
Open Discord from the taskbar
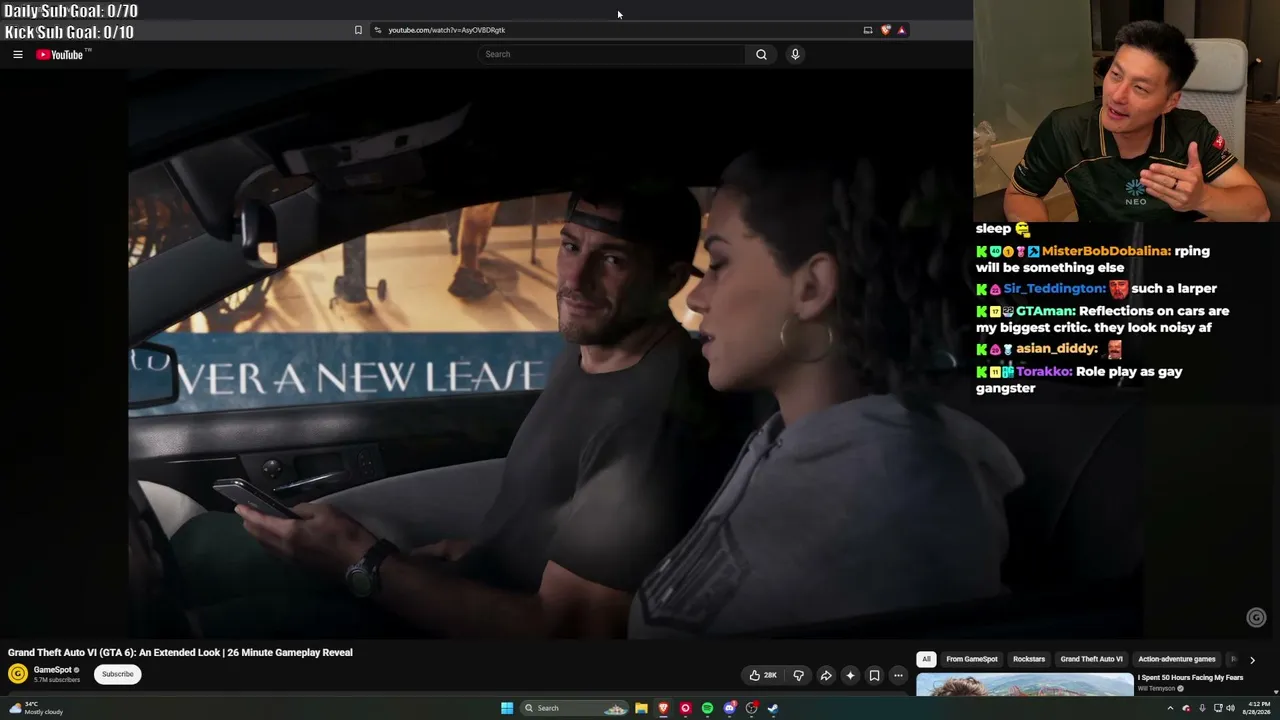point(729,708)
